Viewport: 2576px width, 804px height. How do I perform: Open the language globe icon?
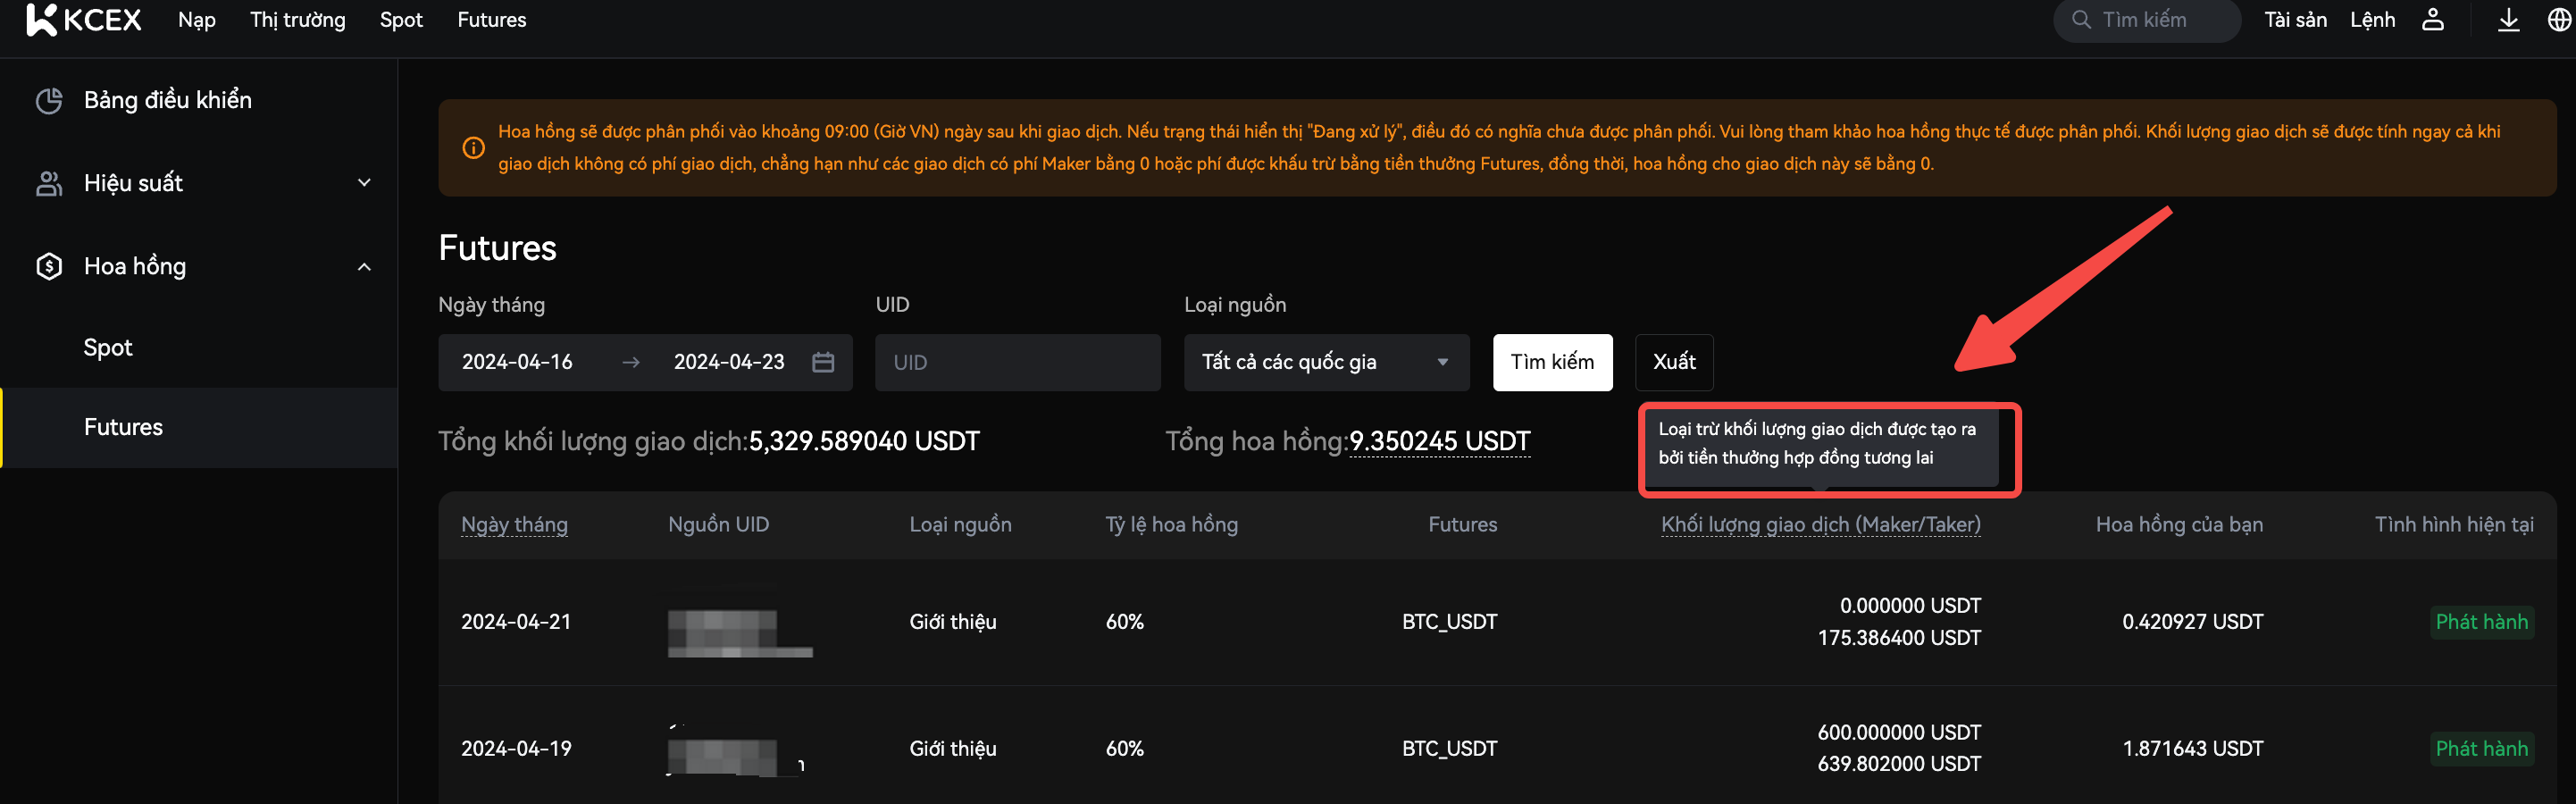click(2558, 20)
